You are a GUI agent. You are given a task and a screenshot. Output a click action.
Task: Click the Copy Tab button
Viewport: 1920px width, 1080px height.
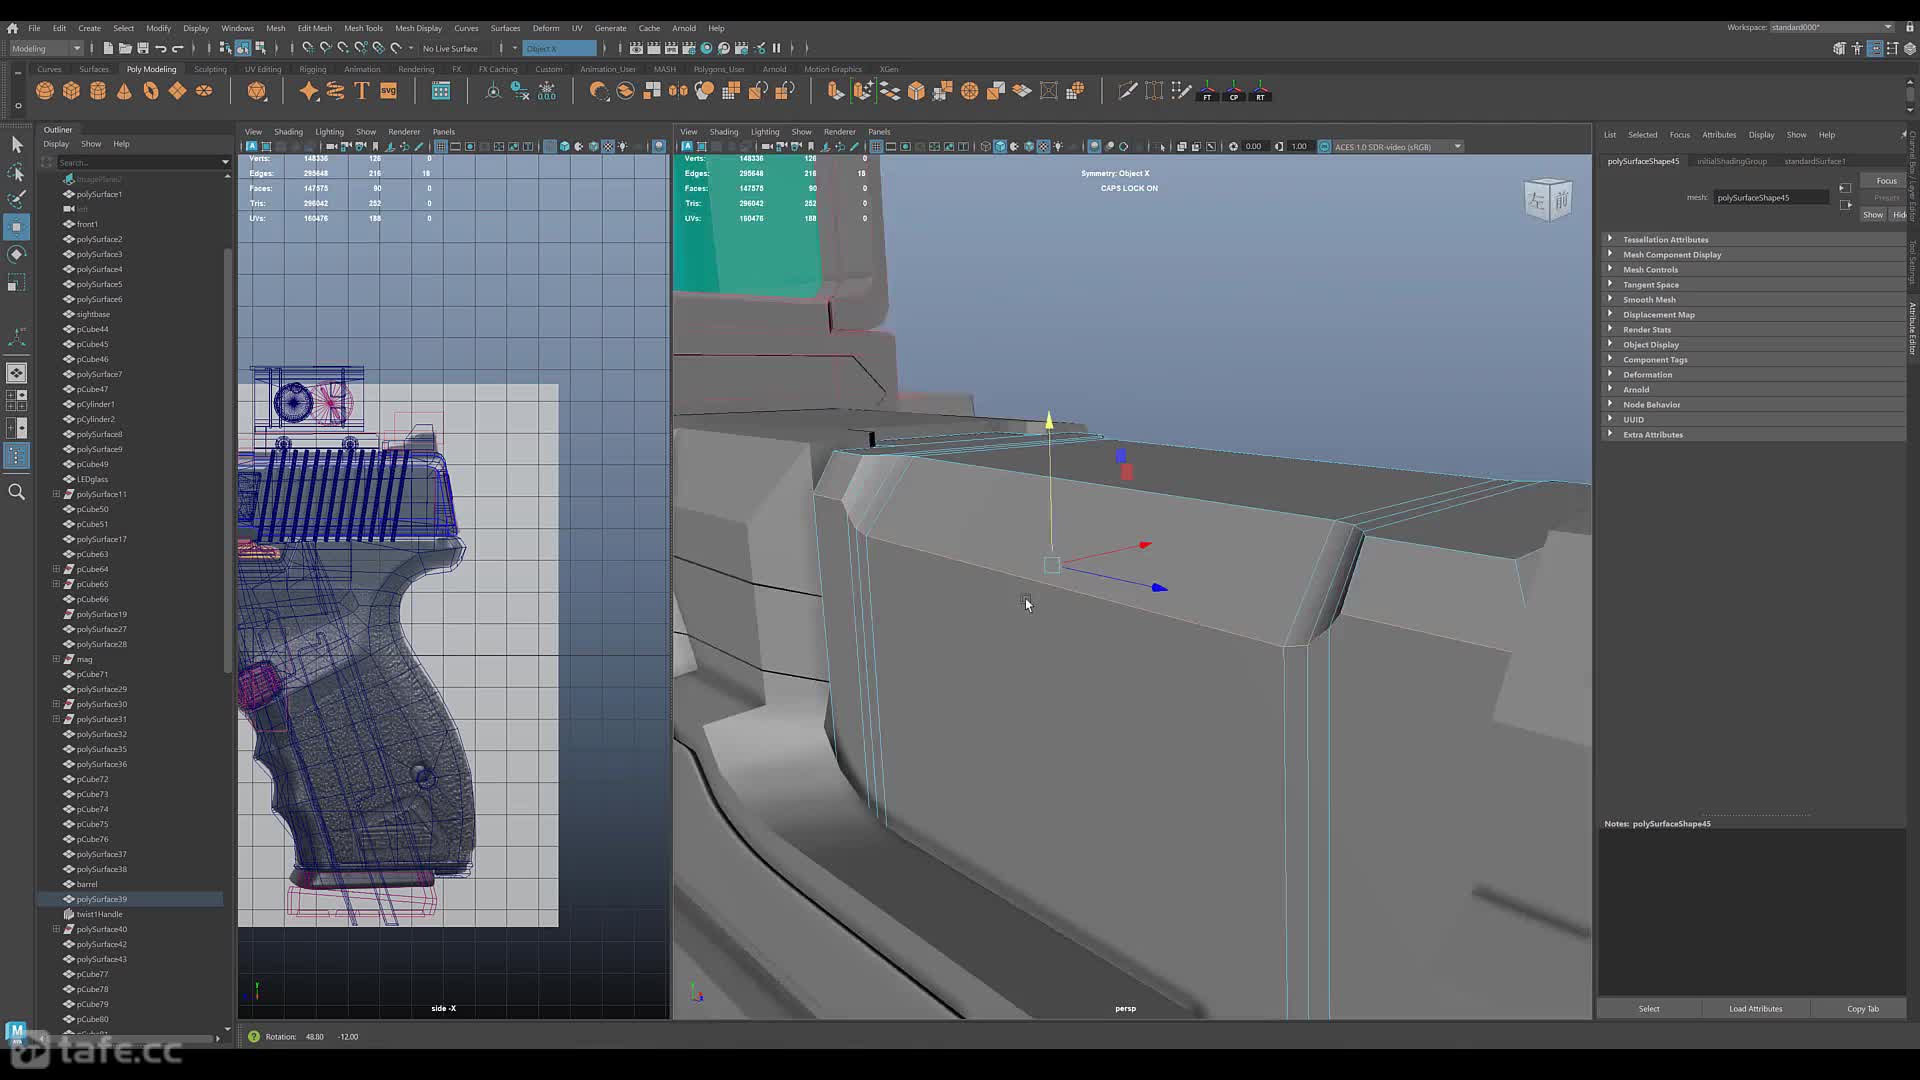[x=1862, y=1008]
